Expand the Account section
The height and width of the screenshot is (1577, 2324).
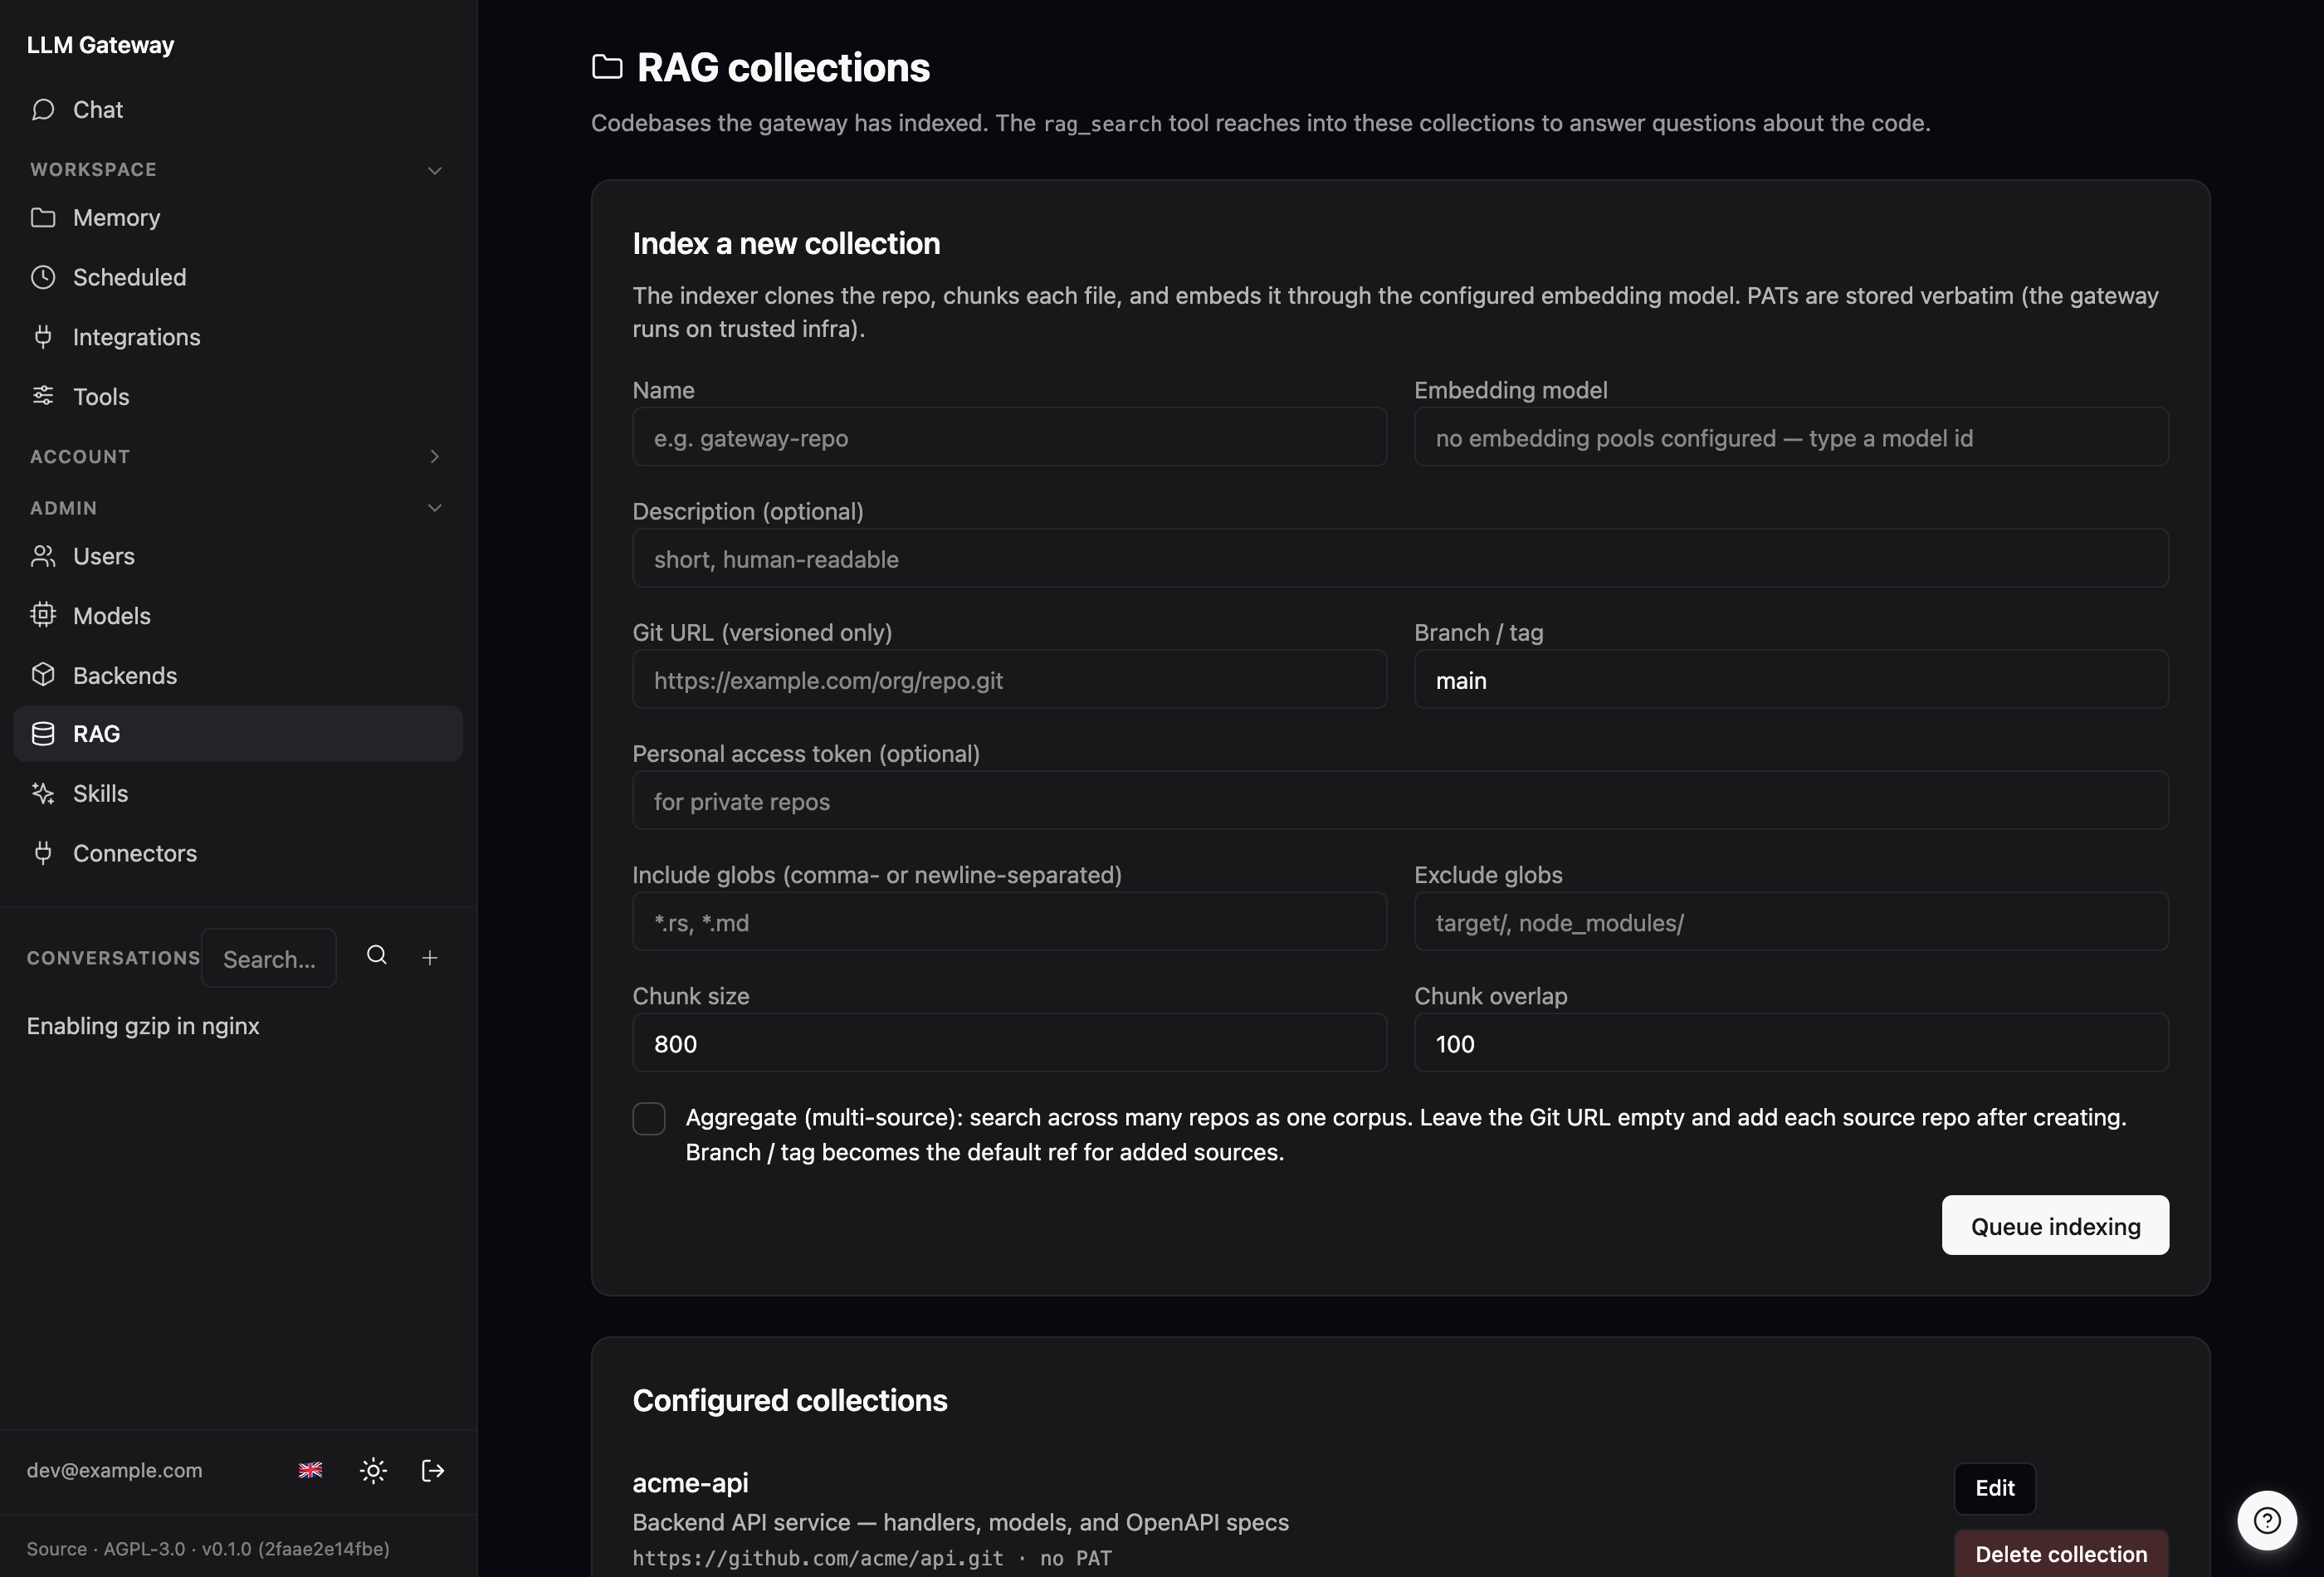pos(238,457)
